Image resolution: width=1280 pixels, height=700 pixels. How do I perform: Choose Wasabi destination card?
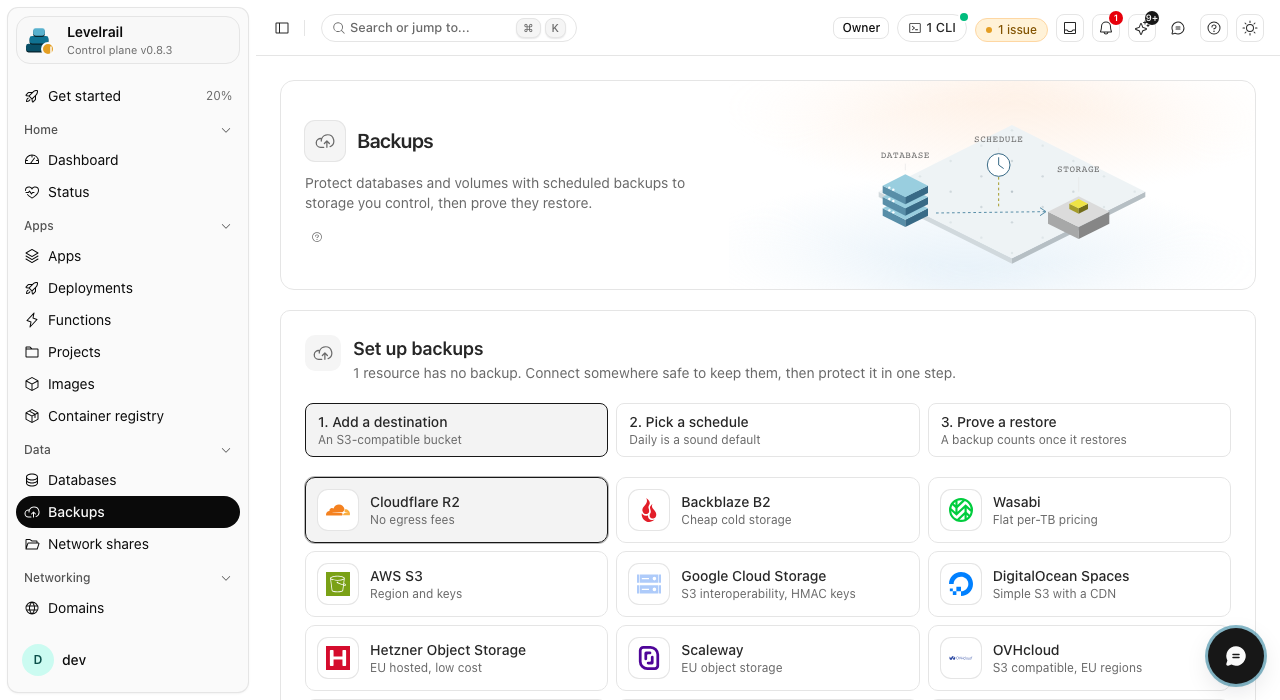(1079, 510)
